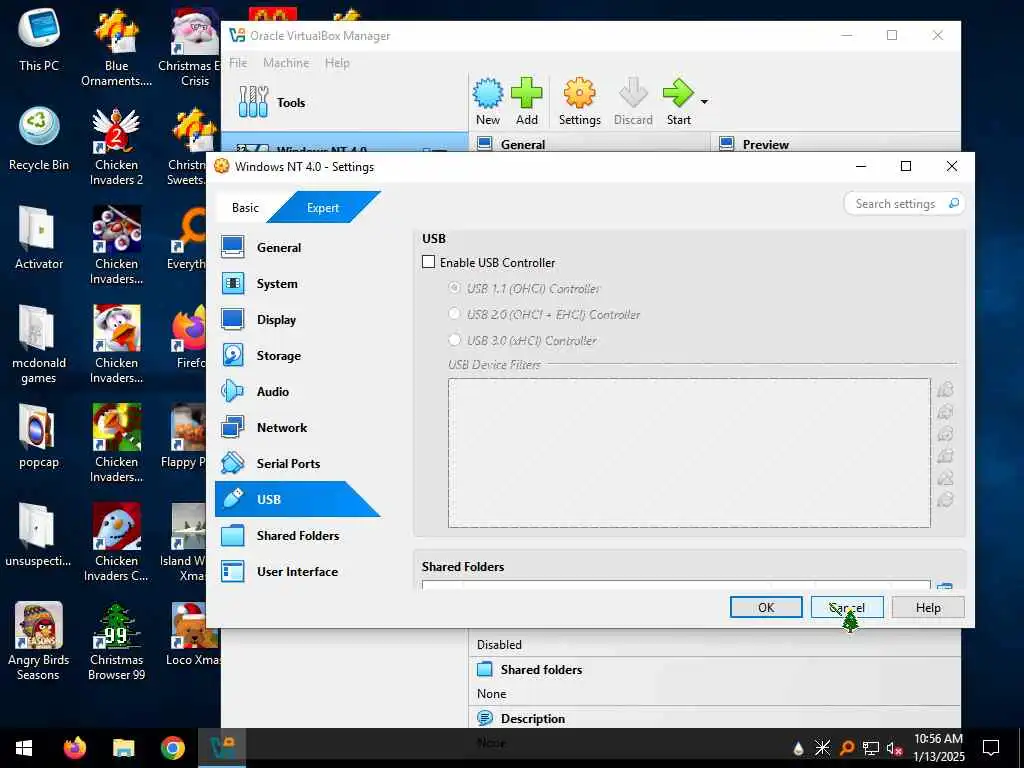Select USB 1.1 (OHCI) Controller radio
1024x768 pixels.
click(x=455, y=288)
